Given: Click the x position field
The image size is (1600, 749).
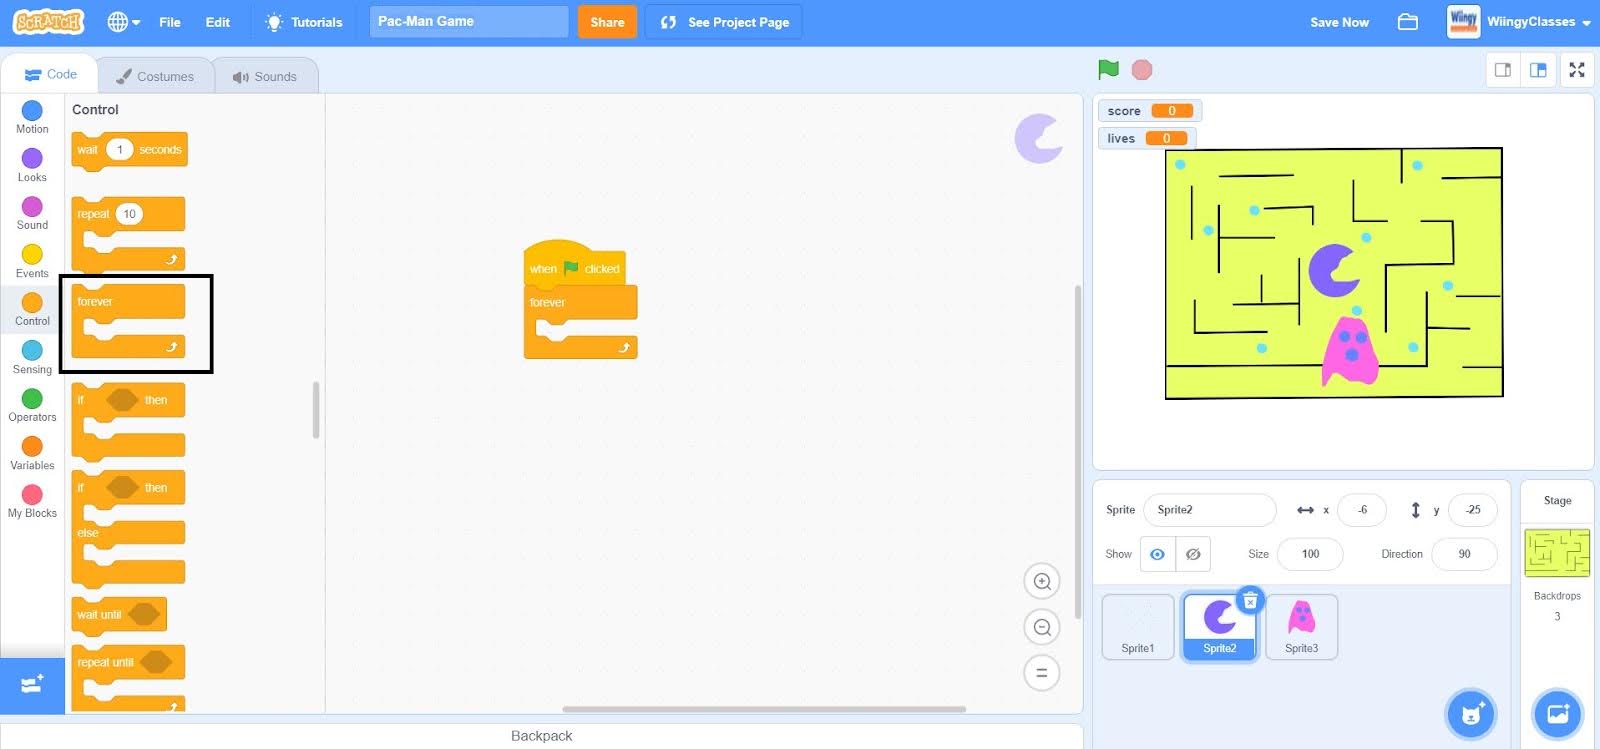Looking at the screenshot, I should pyautogui.click(x=1362, y=510).
